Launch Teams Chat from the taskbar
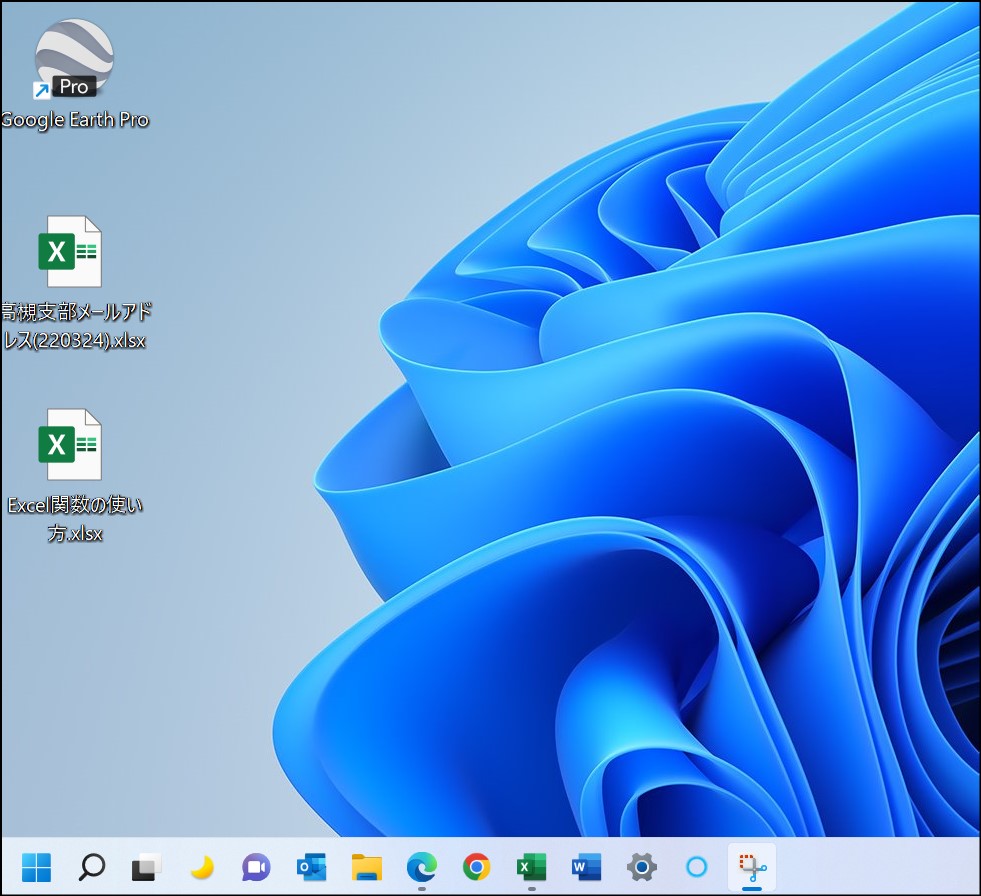Screen dimensions: 981x896 point(257,866)
